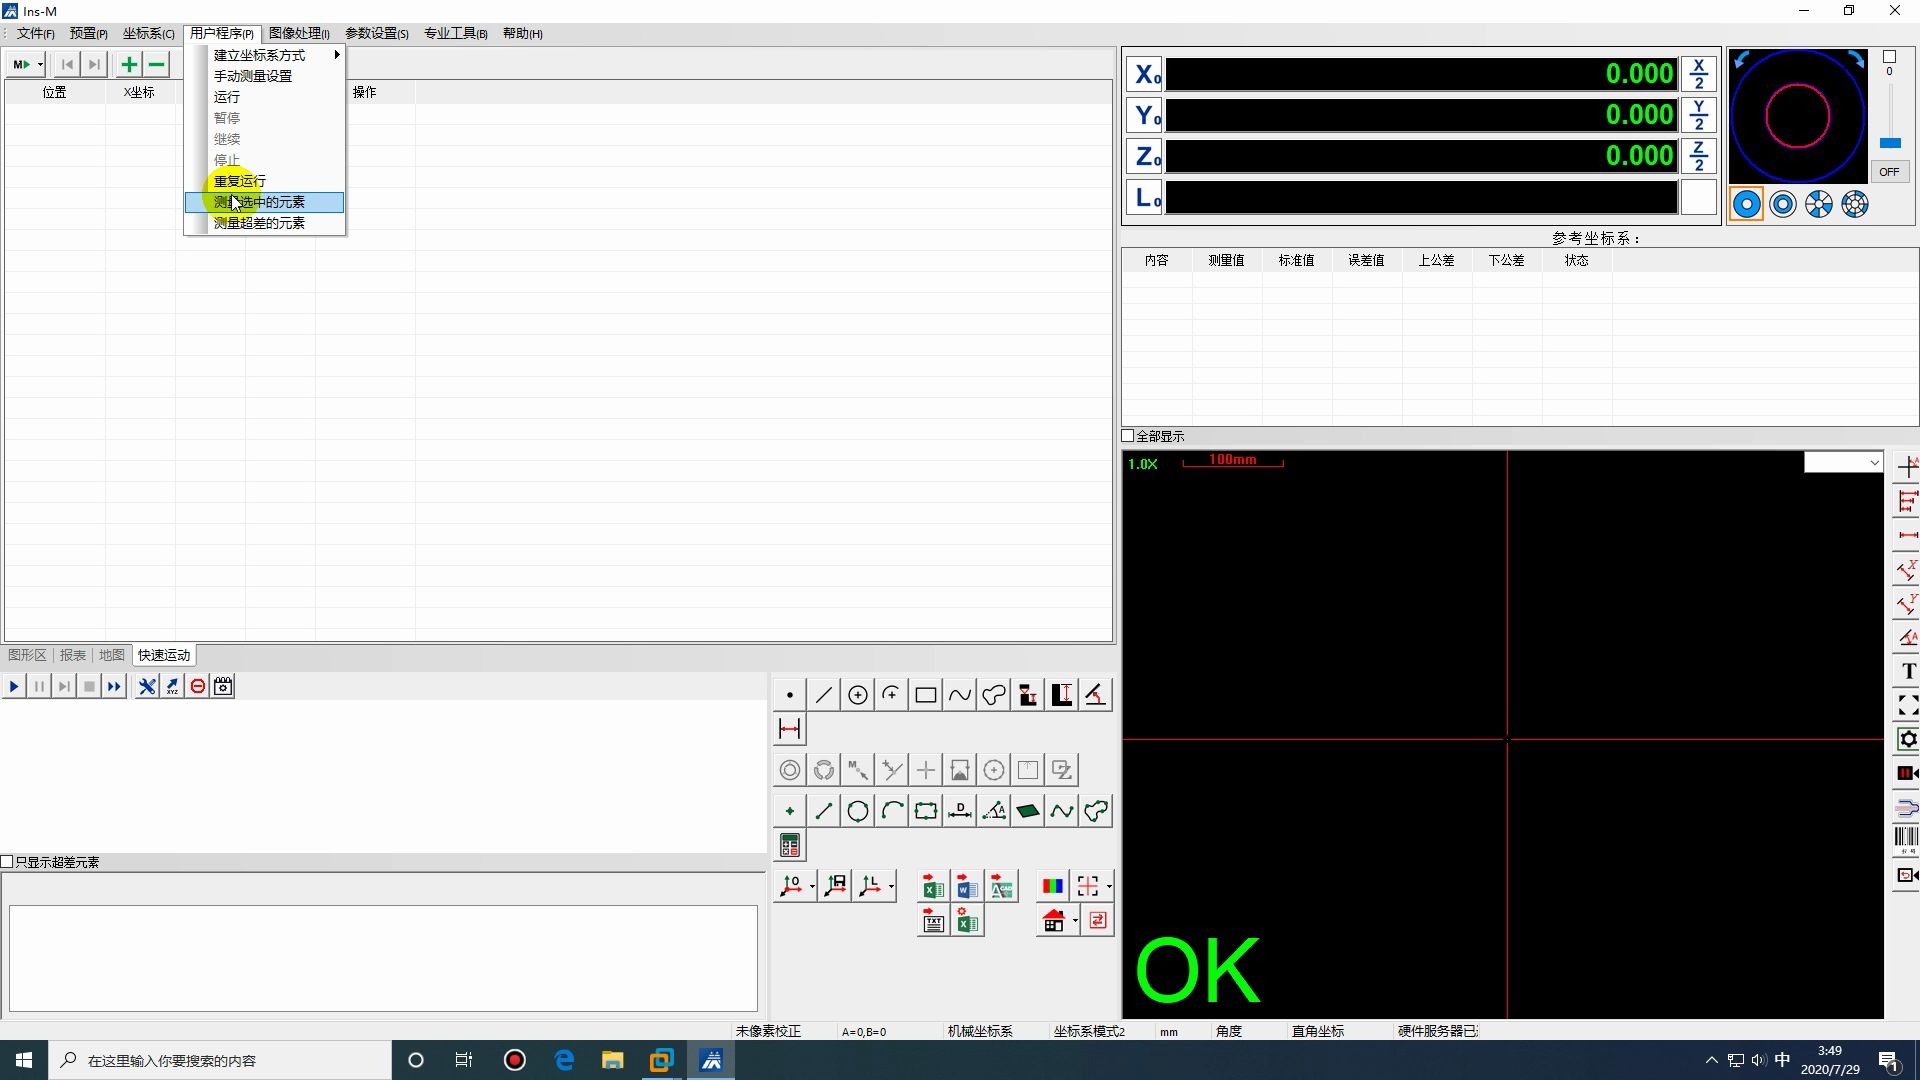The image size is (1920, 1080).
Task: Select 重复运行 from user program menu
Action: point(239,181)
